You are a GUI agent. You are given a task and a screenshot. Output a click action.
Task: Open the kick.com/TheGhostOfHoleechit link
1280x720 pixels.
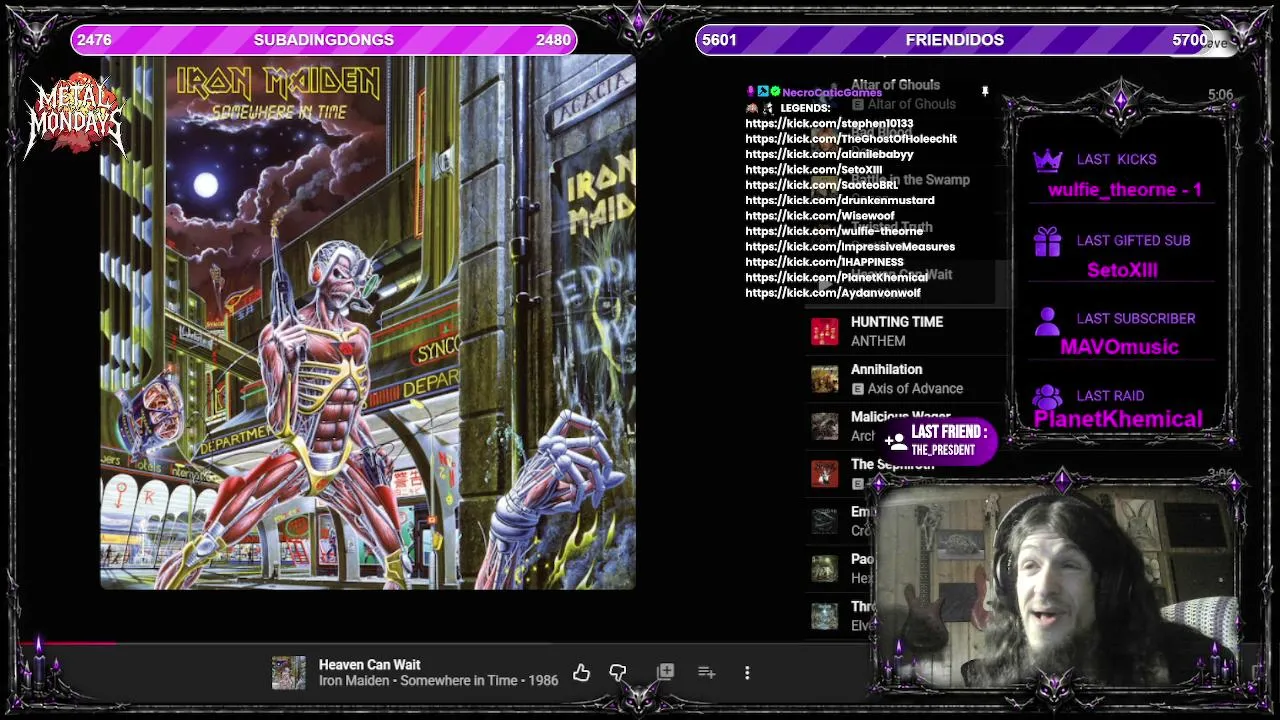pos(851,139)
